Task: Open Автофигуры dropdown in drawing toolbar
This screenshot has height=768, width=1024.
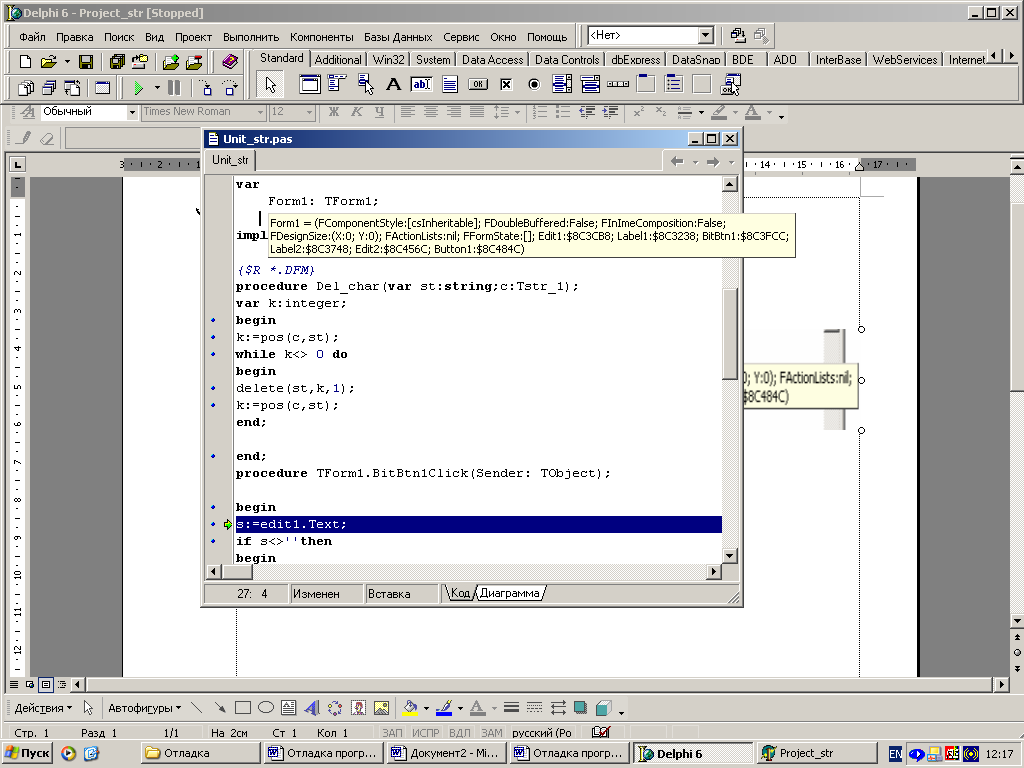Action: point(144,708)
